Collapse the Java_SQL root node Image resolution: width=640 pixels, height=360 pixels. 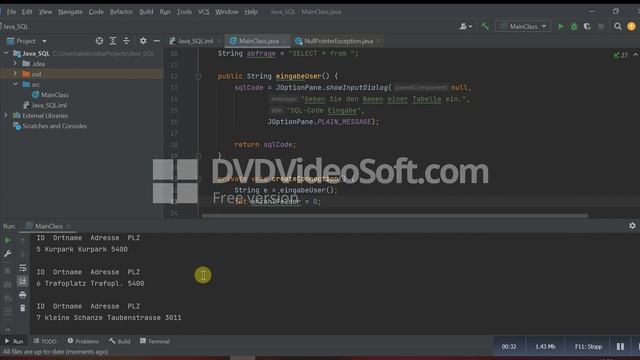click(6, 53)
